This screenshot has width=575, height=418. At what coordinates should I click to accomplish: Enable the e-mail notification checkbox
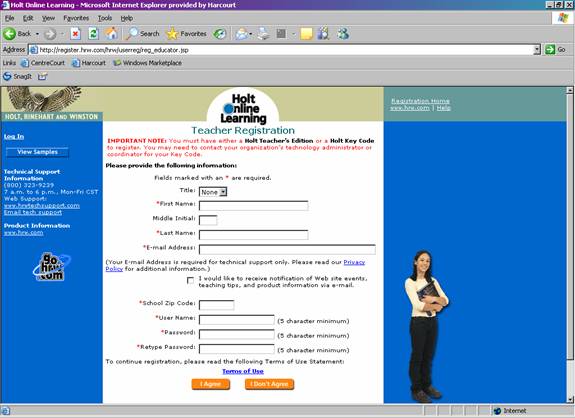click(x=190, y=280)
